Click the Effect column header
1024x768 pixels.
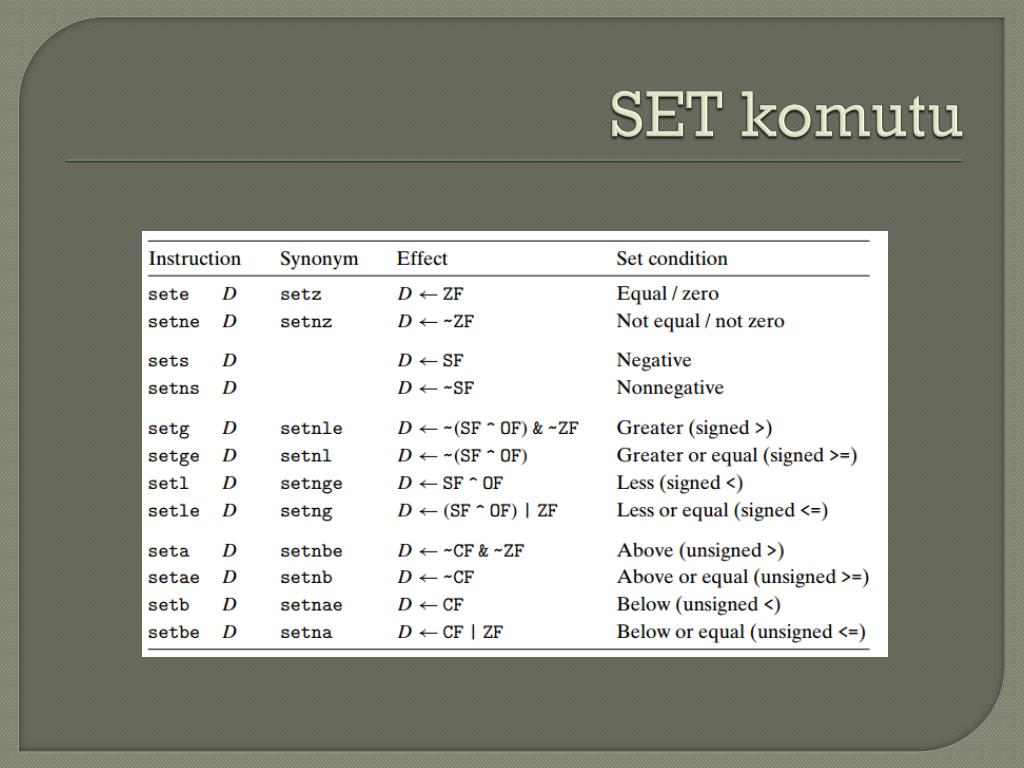click(x=422, y=259)
